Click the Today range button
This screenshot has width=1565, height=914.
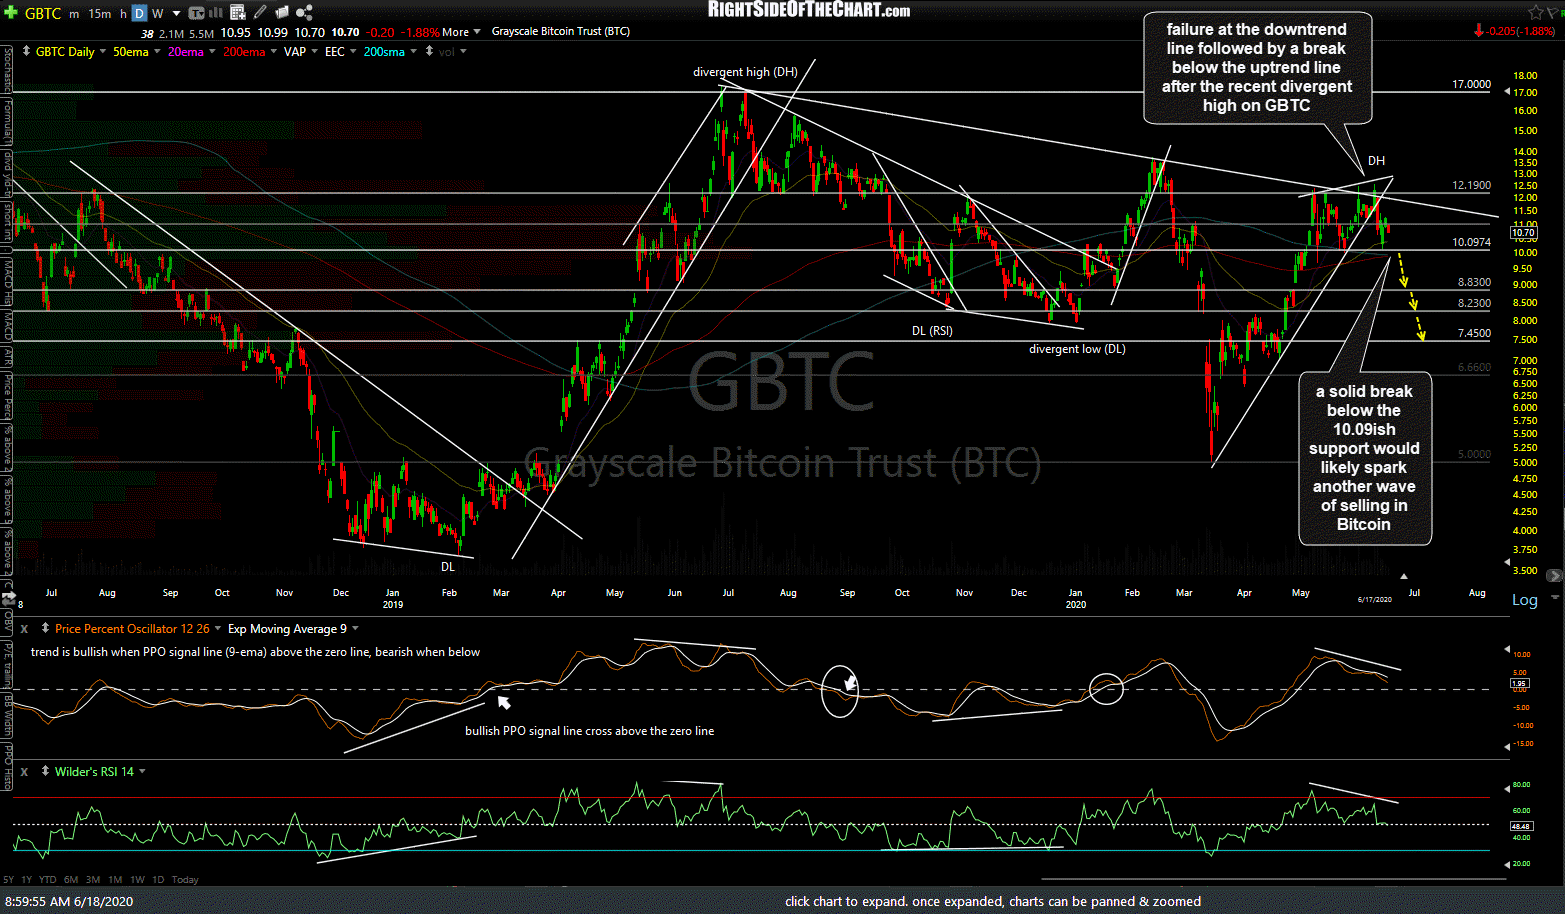click(x=185, y=880)
